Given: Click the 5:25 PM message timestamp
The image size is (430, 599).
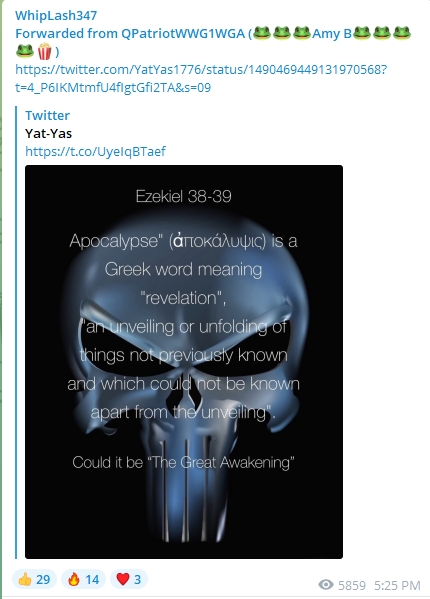Looking at the screenshot, I should click(397, 585).
